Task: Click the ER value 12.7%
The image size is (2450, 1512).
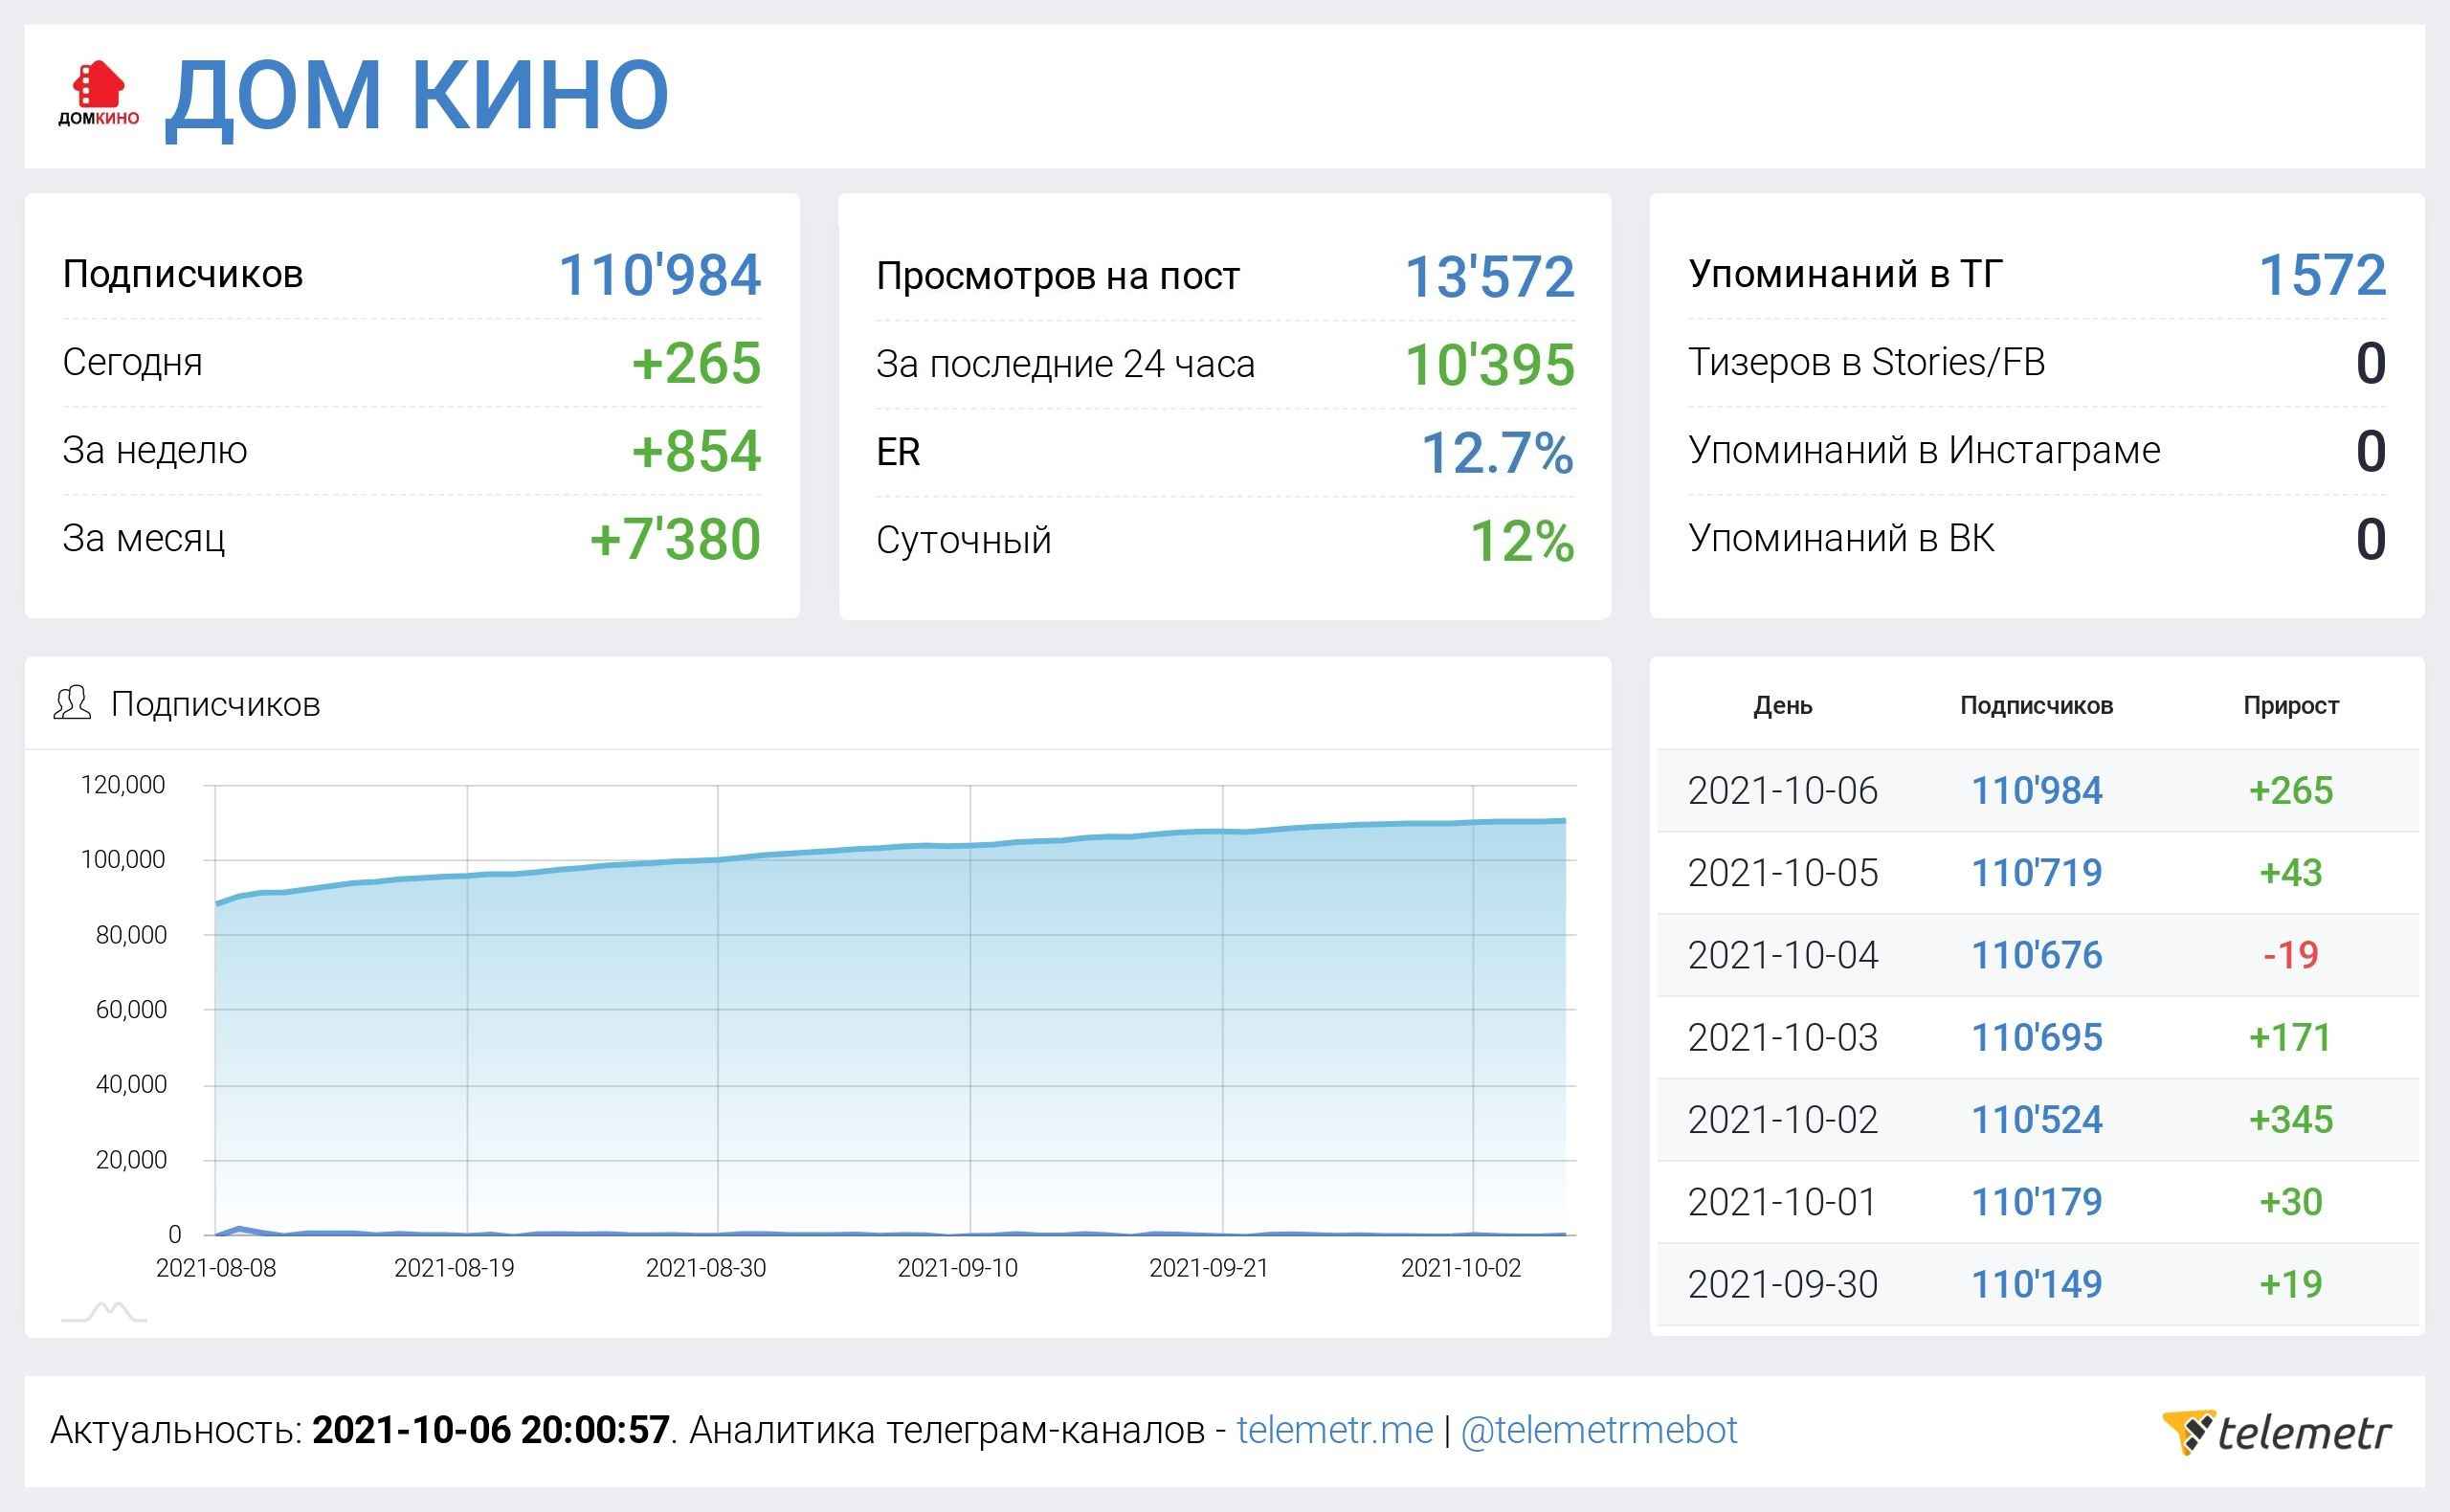Action: 1497,453
